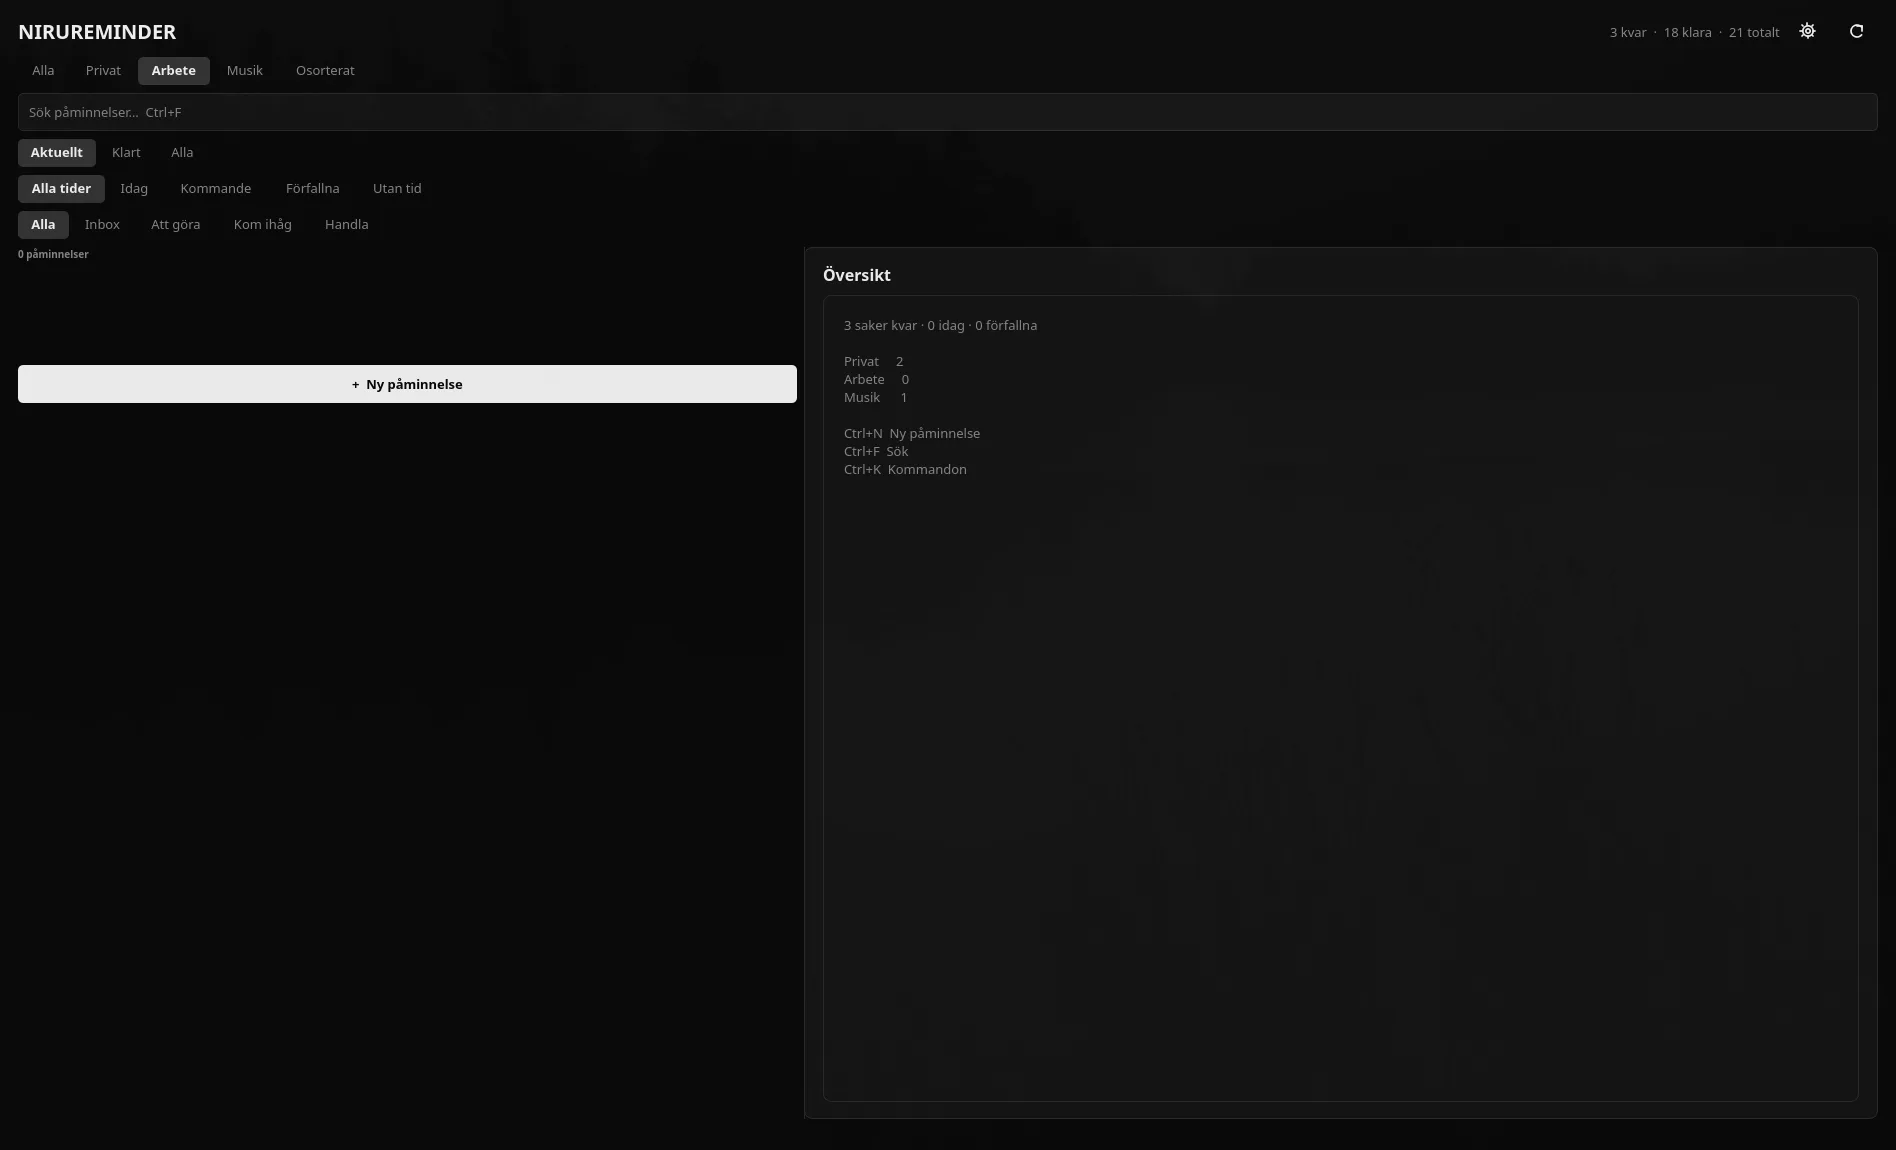Click the Musik 1 overview row

point(876,398)
